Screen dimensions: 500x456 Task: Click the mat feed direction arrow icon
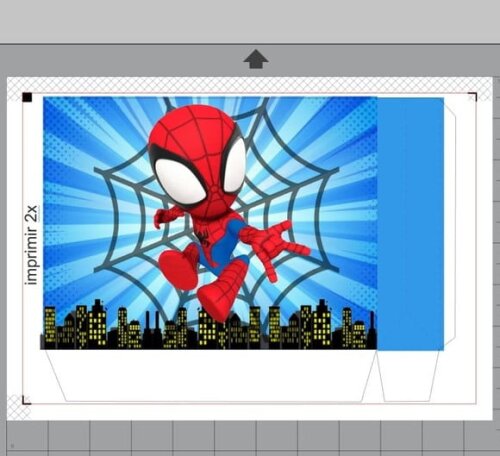pos(256,59)
